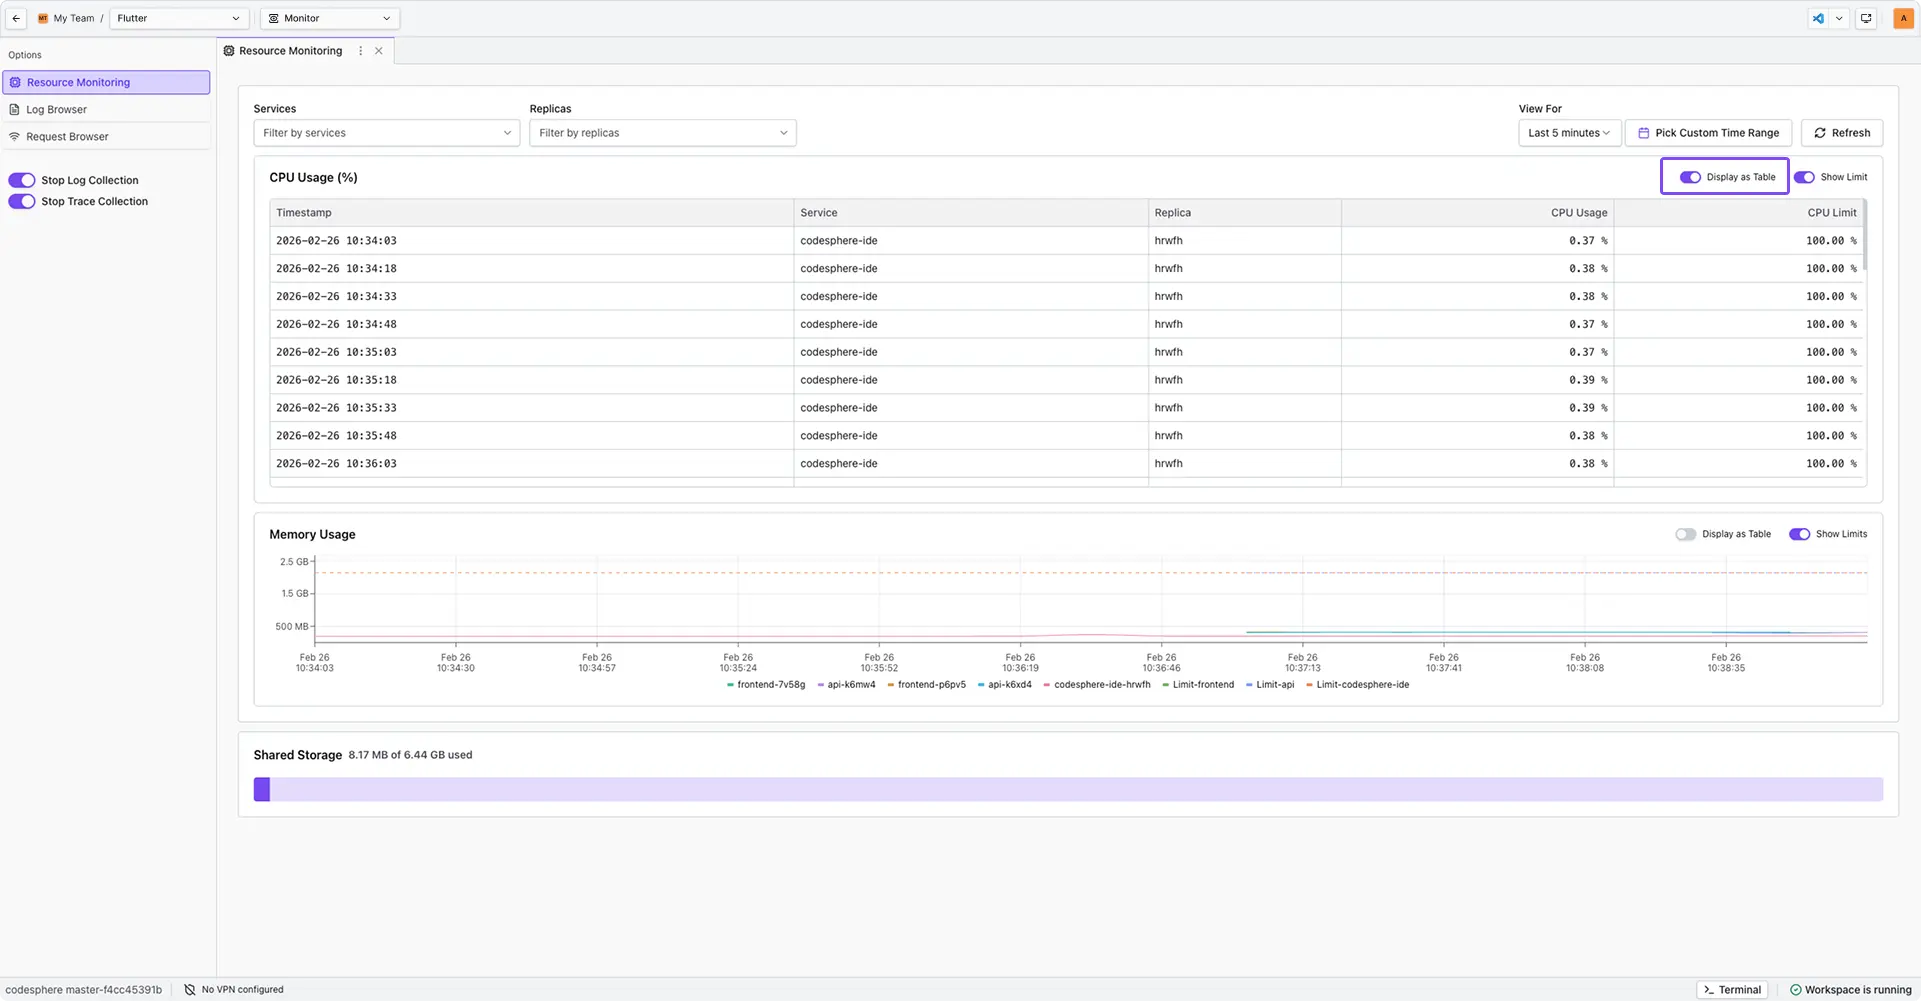Enable Display as Table for Memory Usage
The width and height of the screenshot is (1921, 1001).
(1686, 534)
